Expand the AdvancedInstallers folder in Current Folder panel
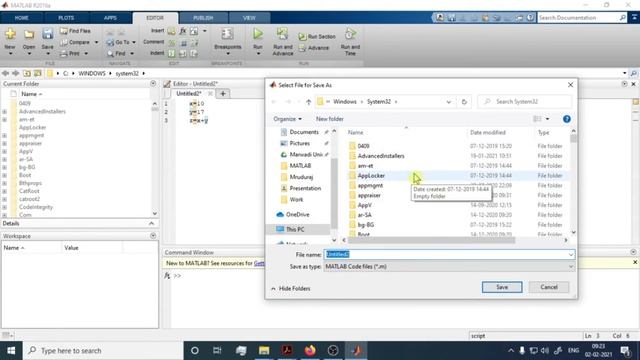 pyautogui.click(x=4, y=111)
